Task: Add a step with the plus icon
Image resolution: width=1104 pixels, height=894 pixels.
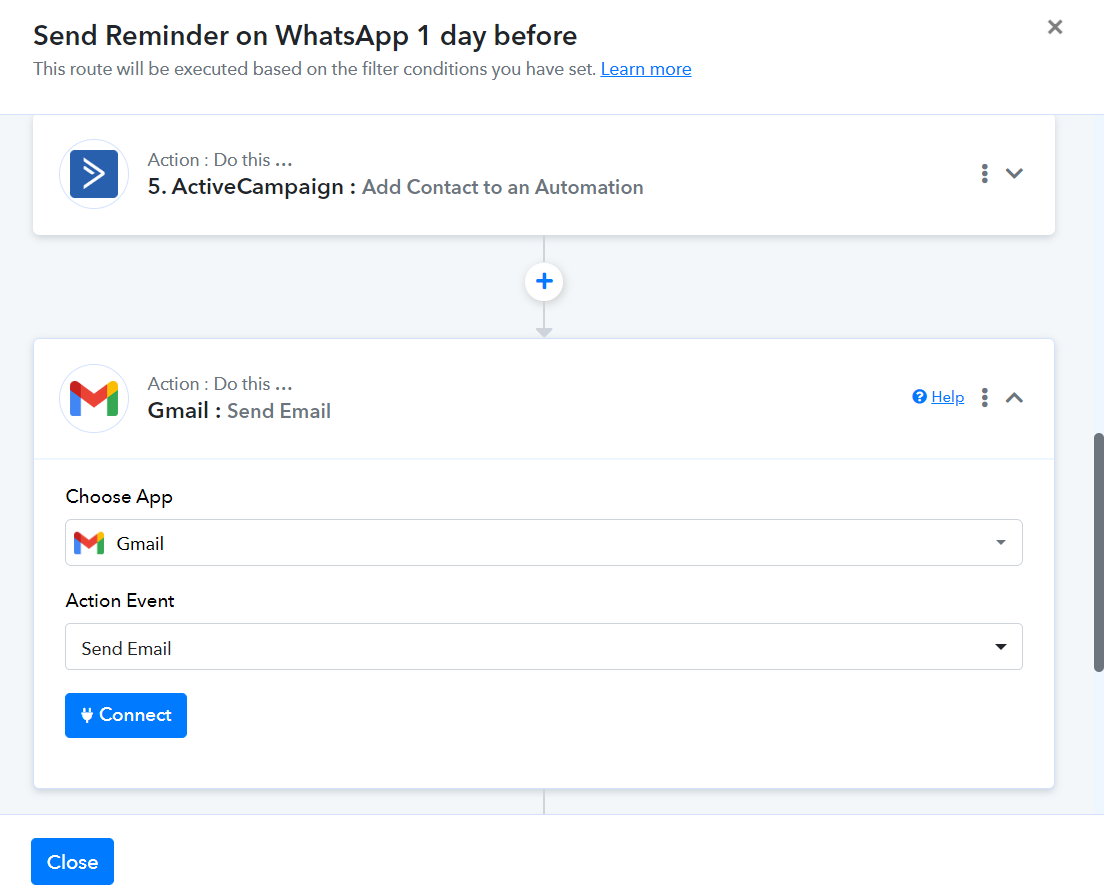Action: [x=544, y=282]
